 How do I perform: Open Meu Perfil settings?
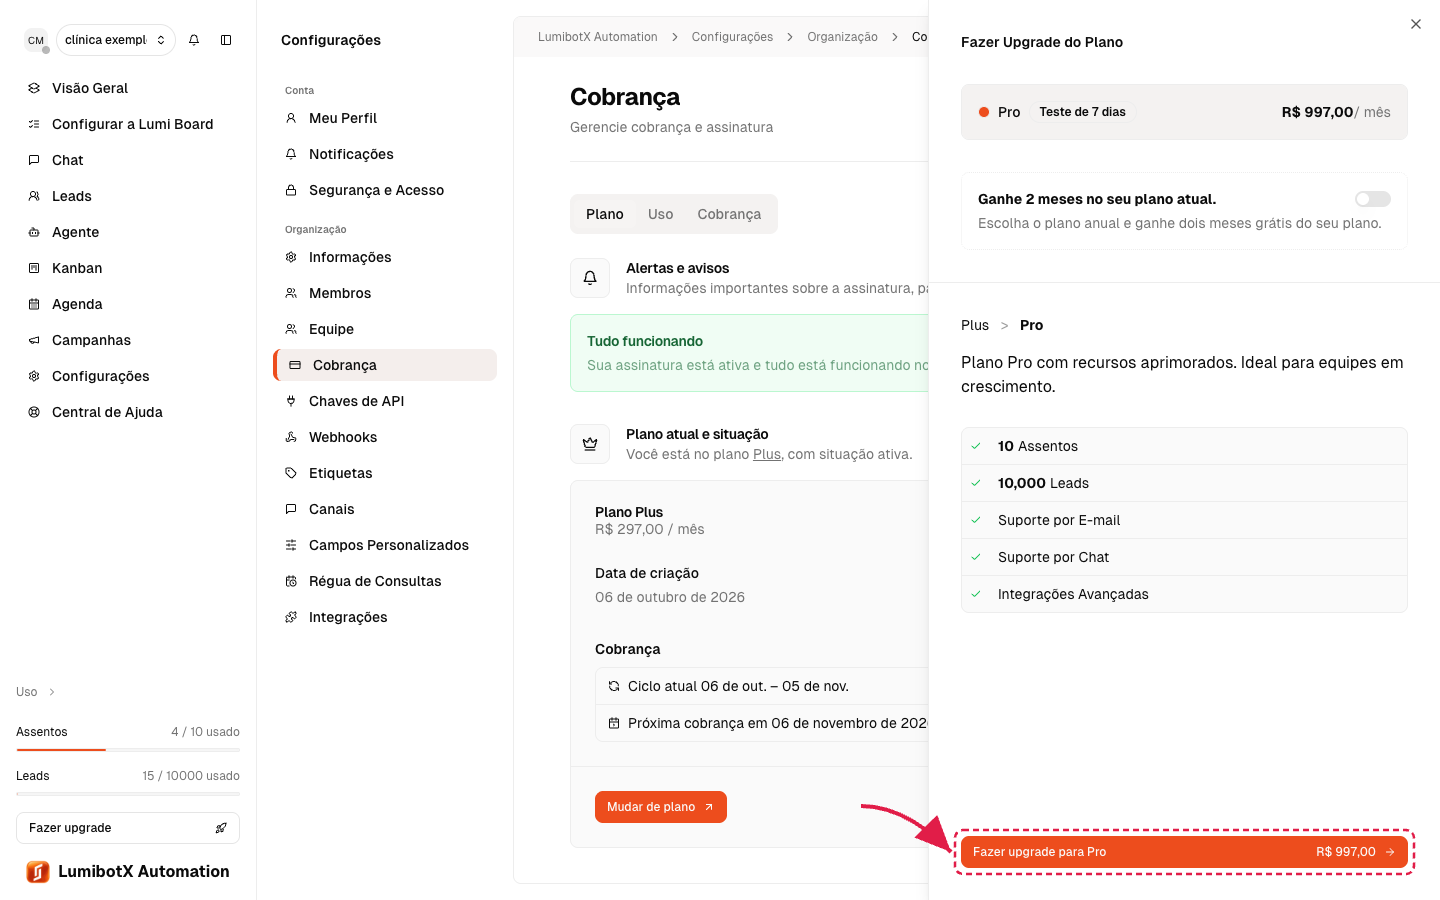[x=385, y=118]
